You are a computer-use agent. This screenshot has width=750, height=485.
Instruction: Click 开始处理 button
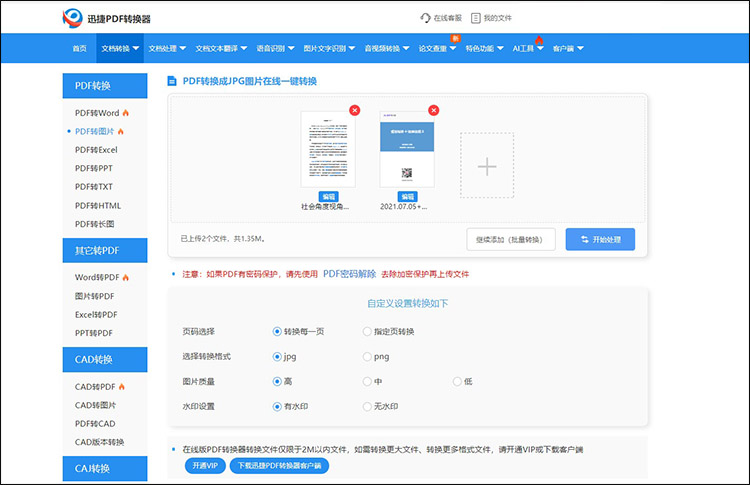600,239
